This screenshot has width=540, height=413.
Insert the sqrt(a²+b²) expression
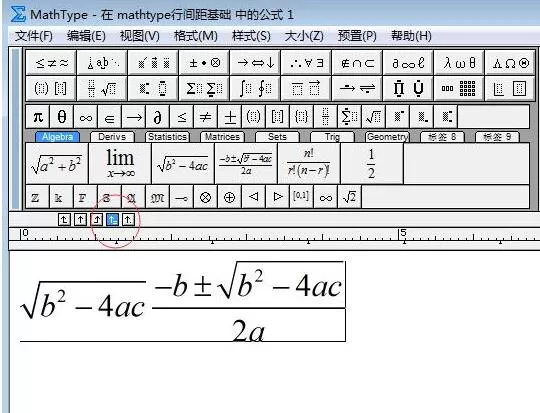[57, 164]
